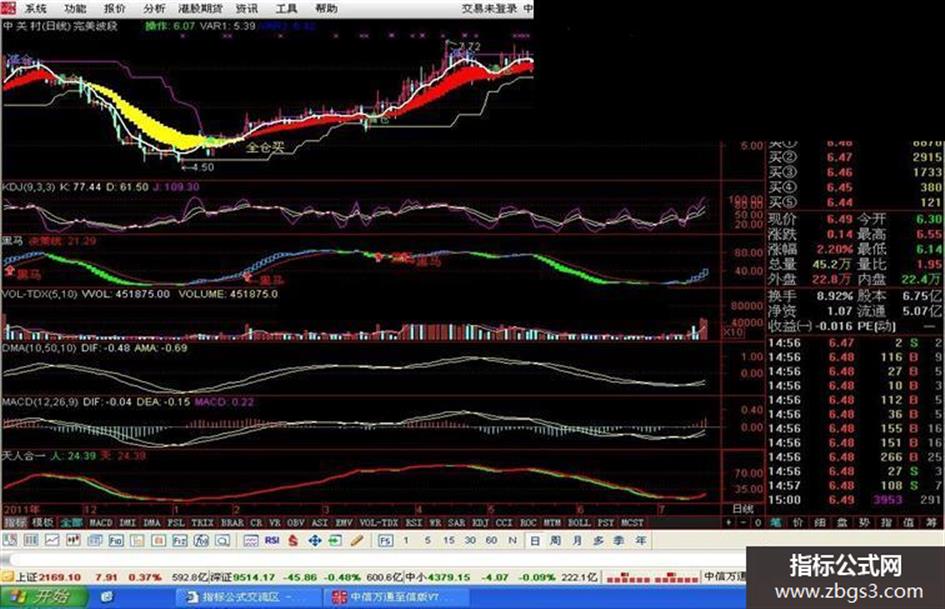945x609 pixels.
Task: Open the 工具 menu
Action: pos(286,8)
